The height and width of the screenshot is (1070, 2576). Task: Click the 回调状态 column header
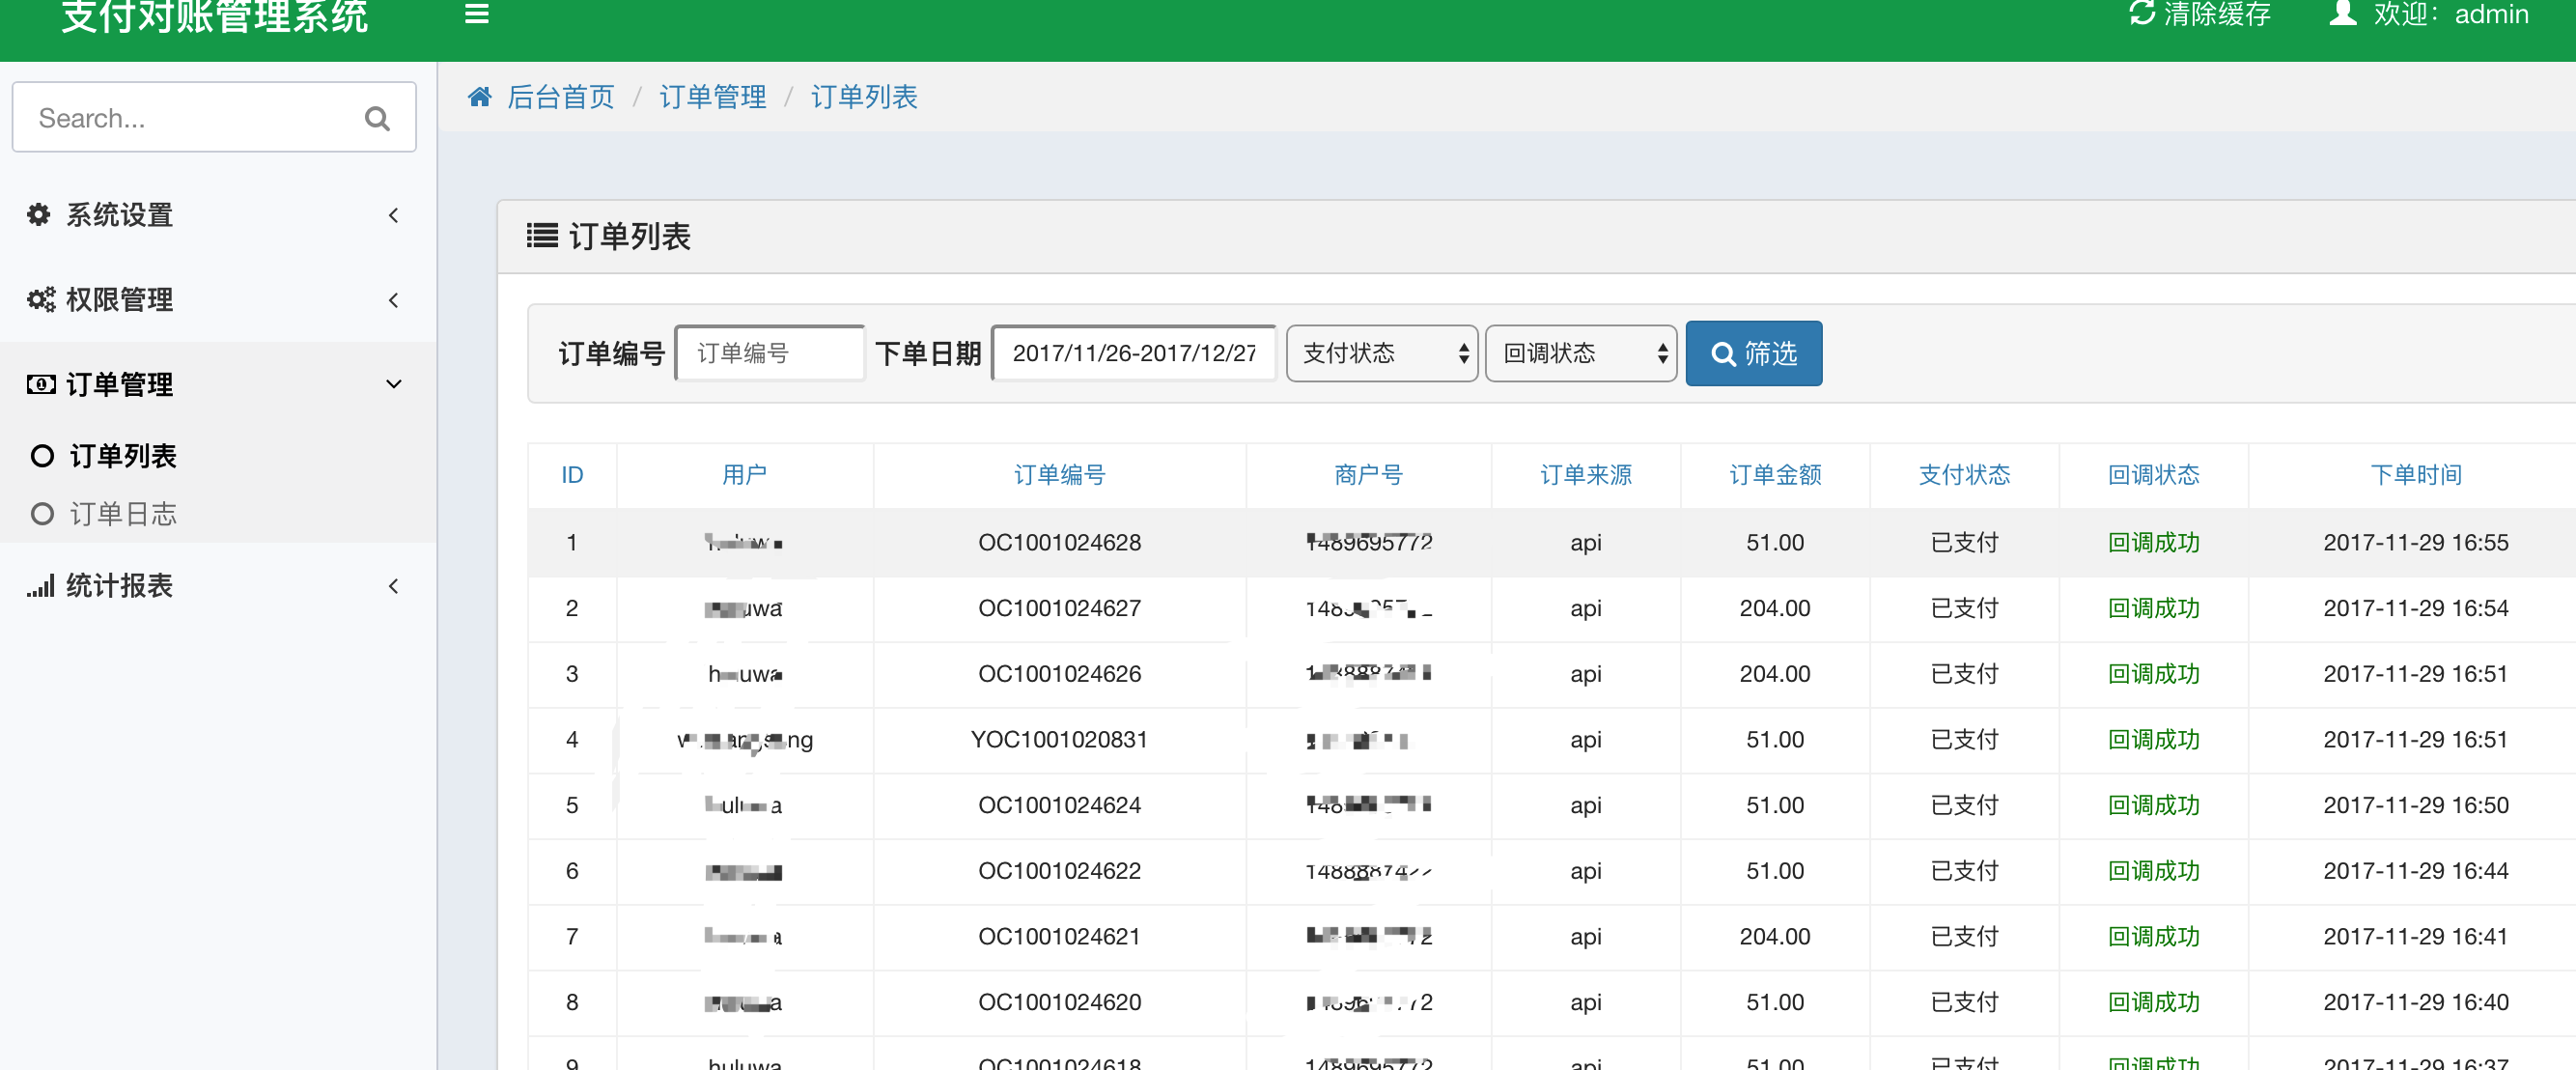coord(2153,475)
